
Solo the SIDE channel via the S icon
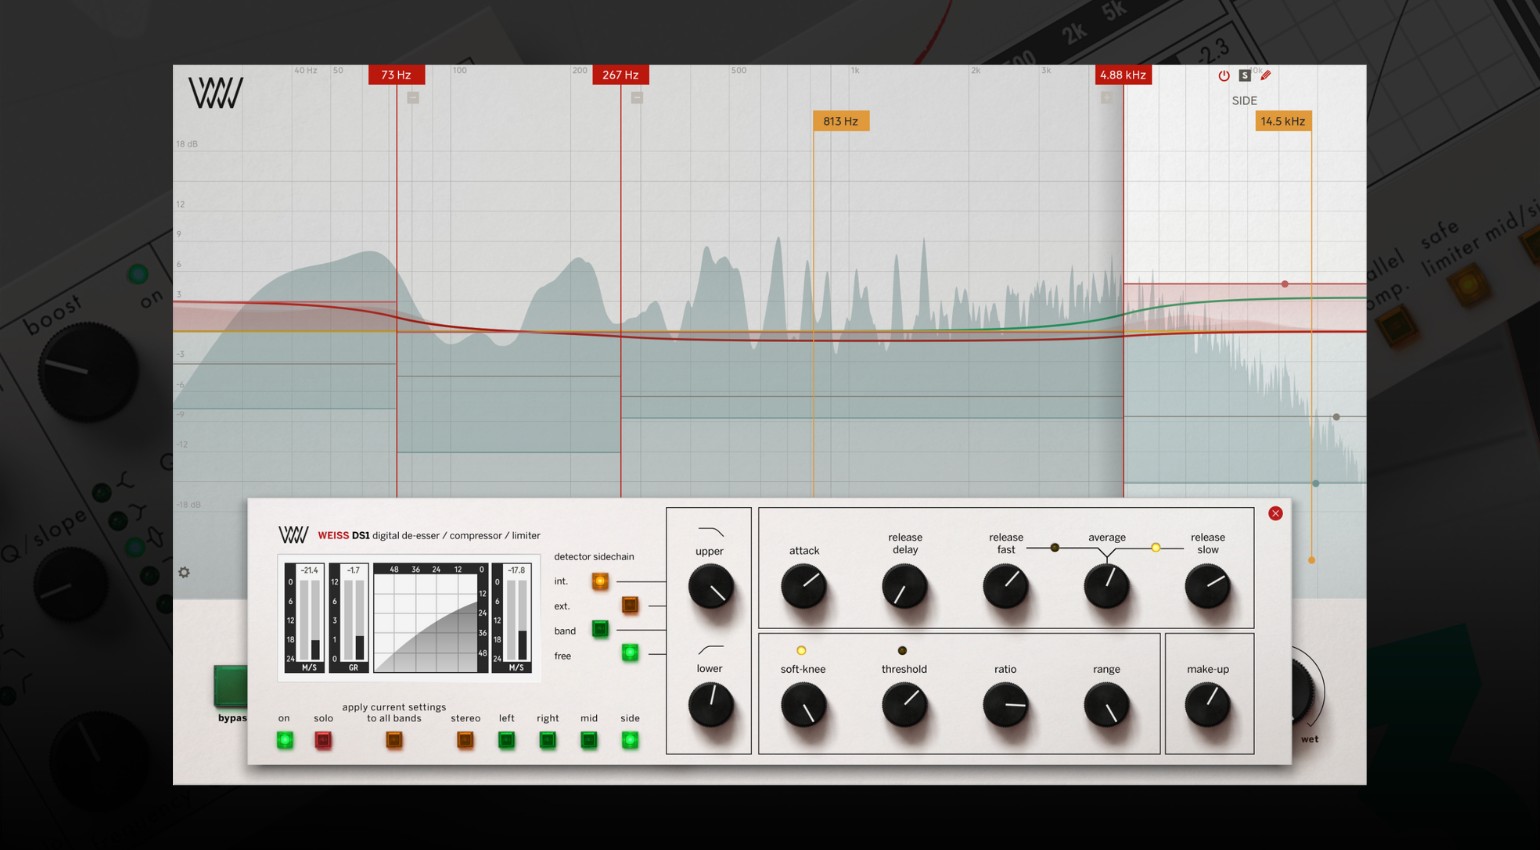point(1244,74)
